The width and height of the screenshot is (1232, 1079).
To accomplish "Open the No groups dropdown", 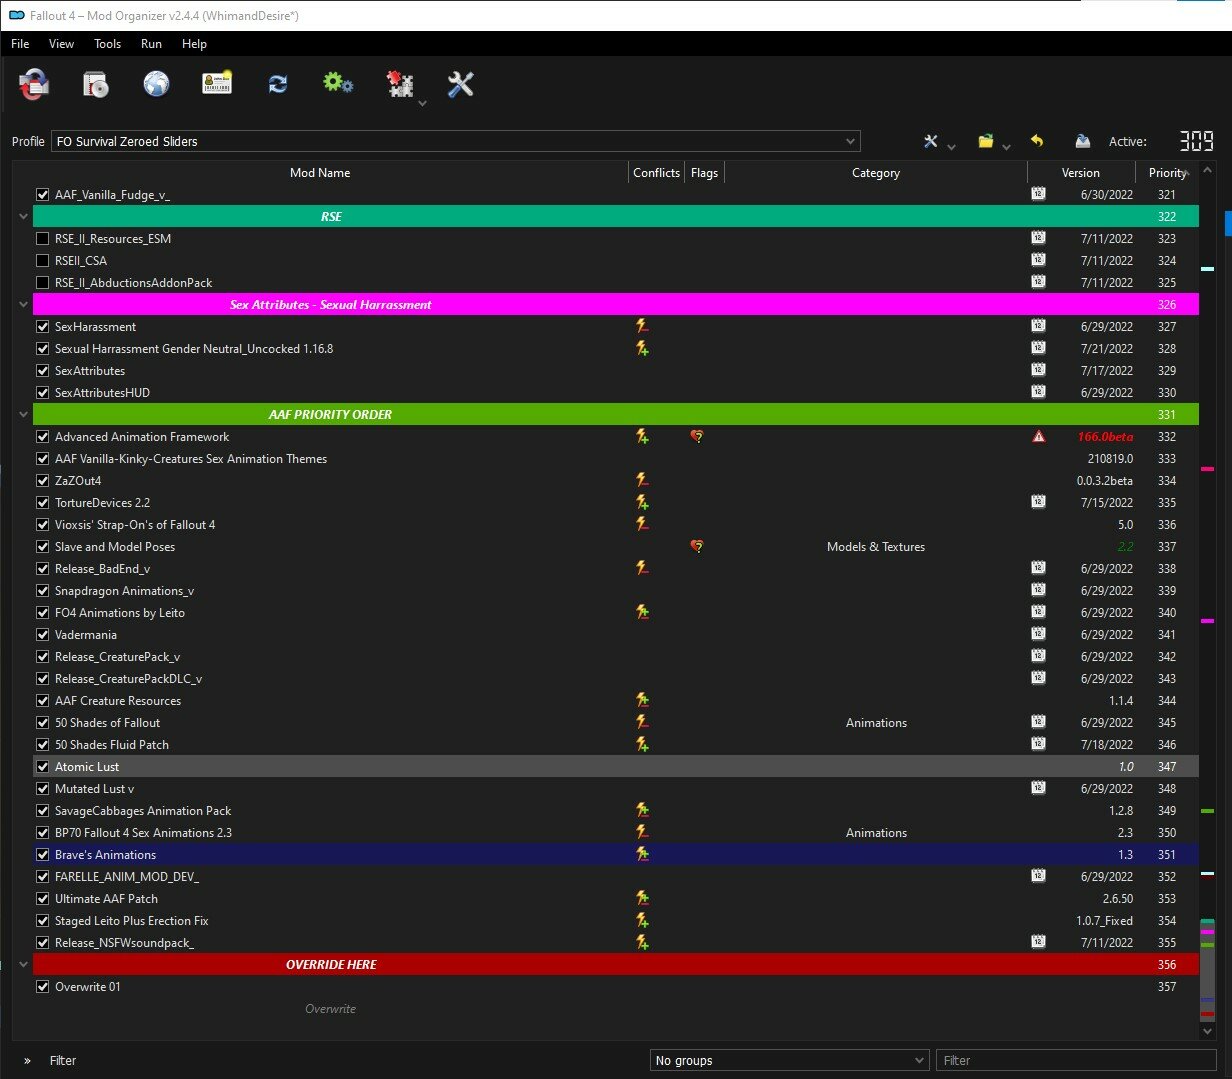I will coord(789,1060).
